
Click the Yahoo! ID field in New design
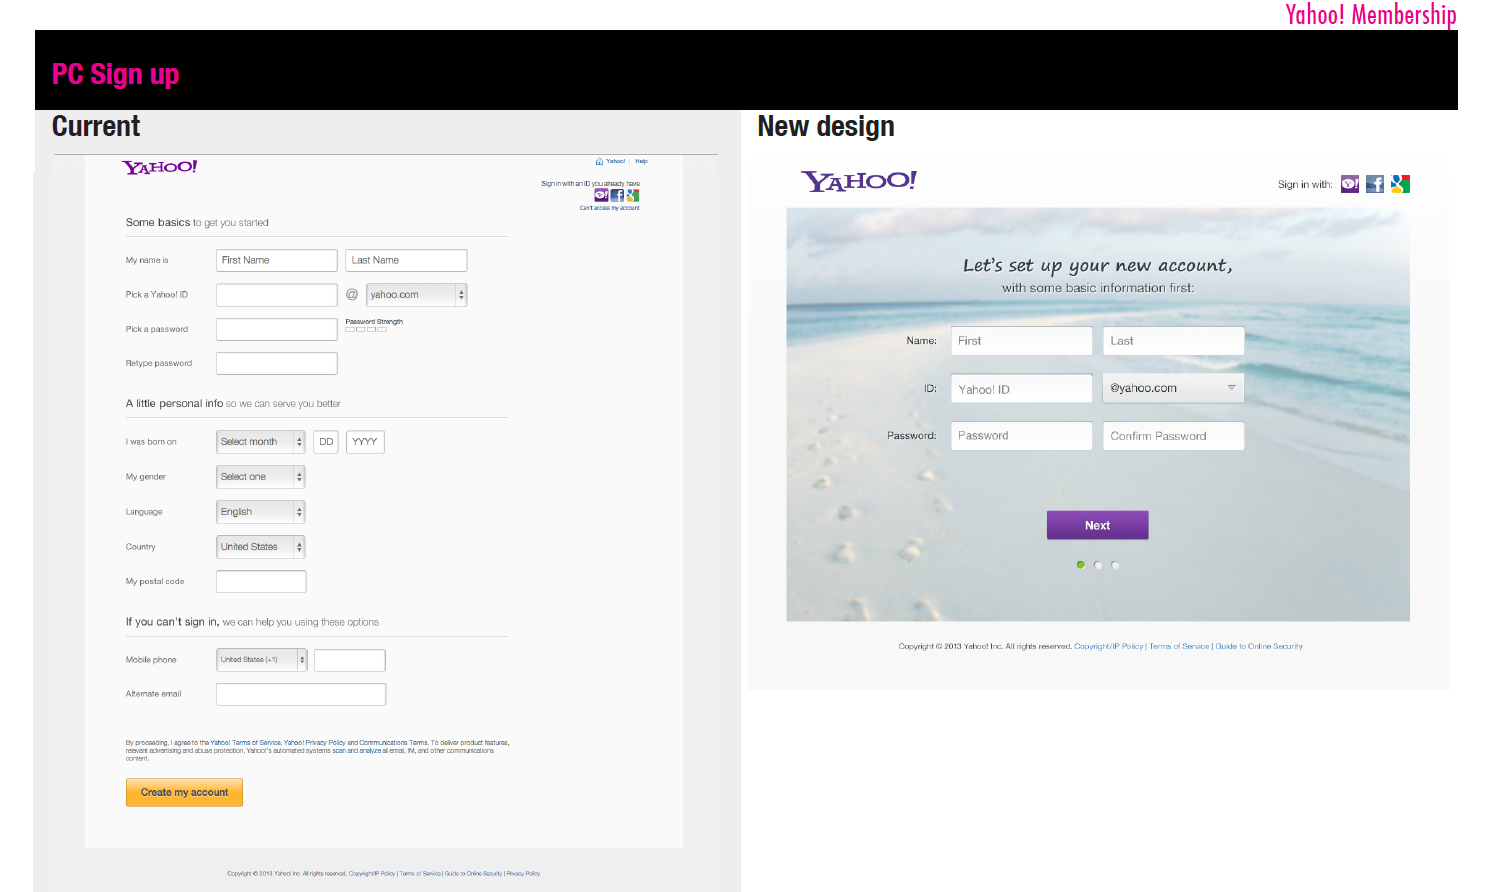(x=1021, y=389)
